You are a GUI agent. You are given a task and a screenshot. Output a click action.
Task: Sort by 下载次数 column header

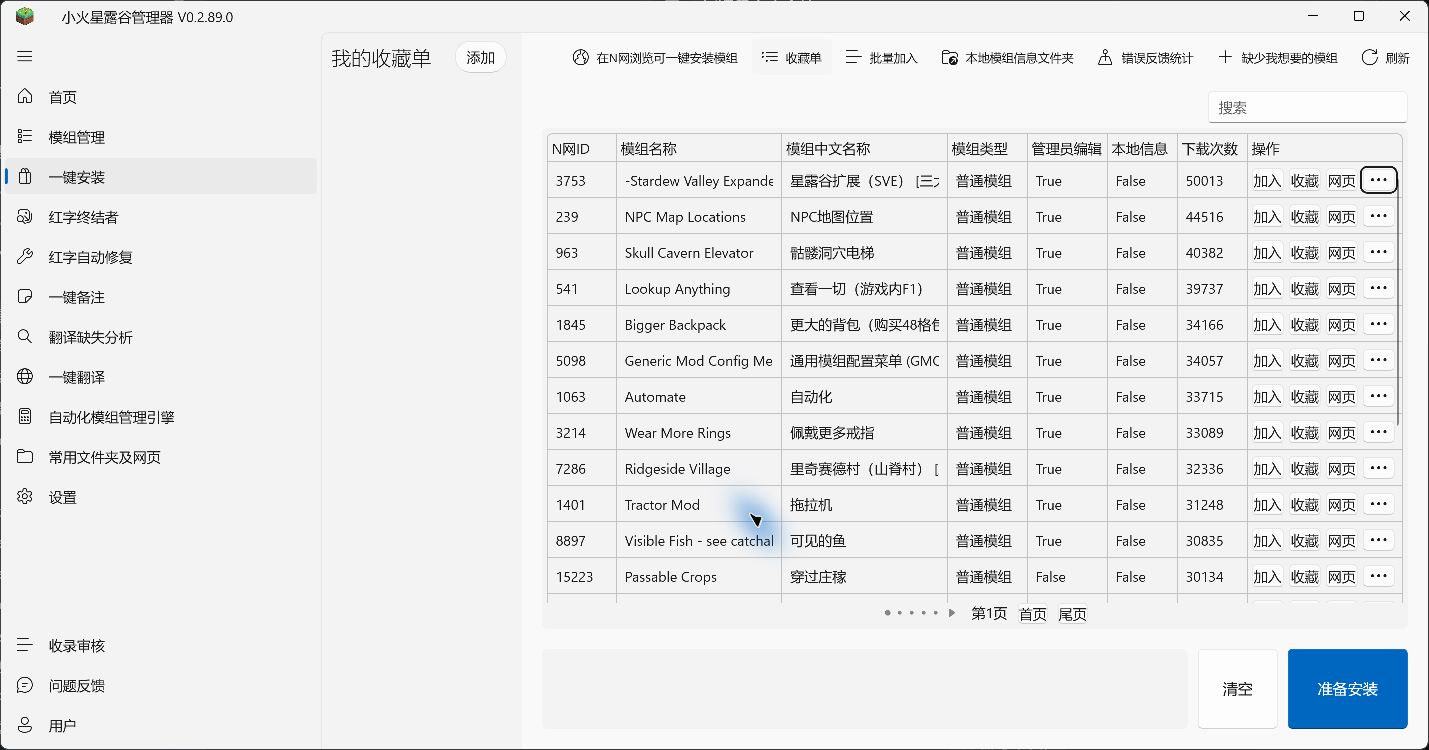point(1211,148)
